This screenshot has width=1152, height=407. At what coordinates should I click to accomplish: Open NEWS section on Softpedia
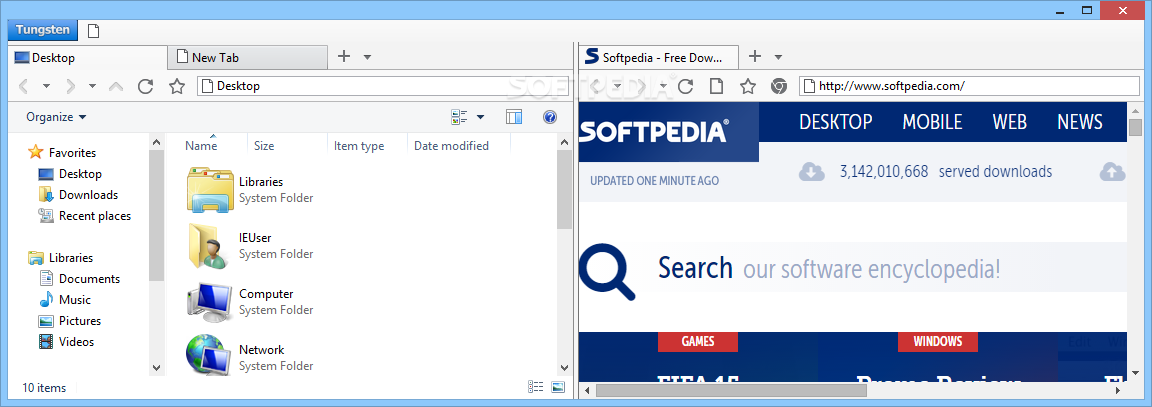click(x=1080, y=121)
